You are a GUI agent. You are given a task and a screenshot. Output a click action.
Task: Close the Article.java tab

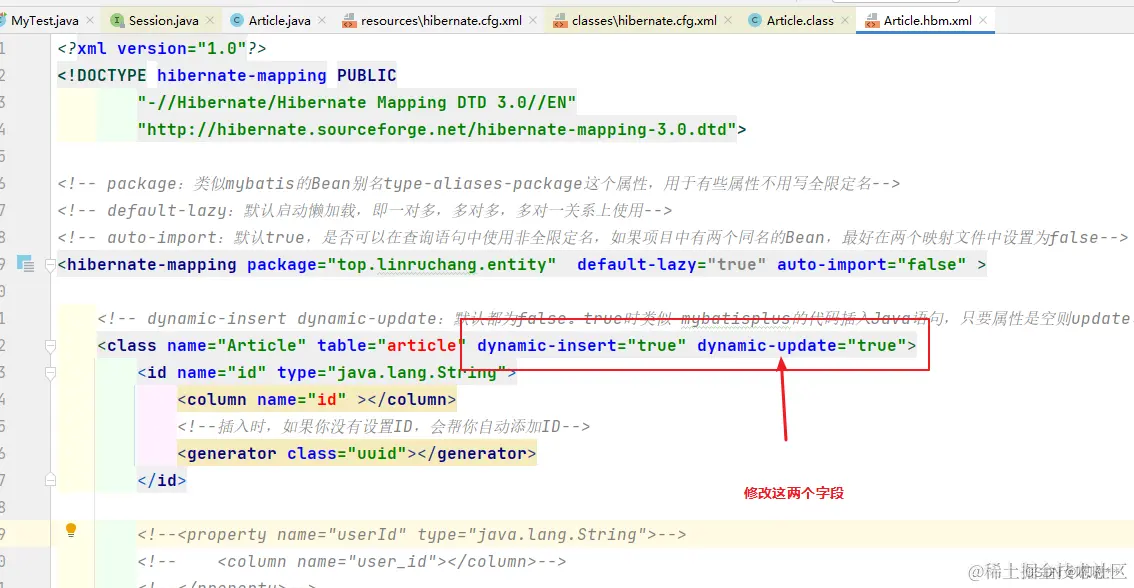[322, 20]
